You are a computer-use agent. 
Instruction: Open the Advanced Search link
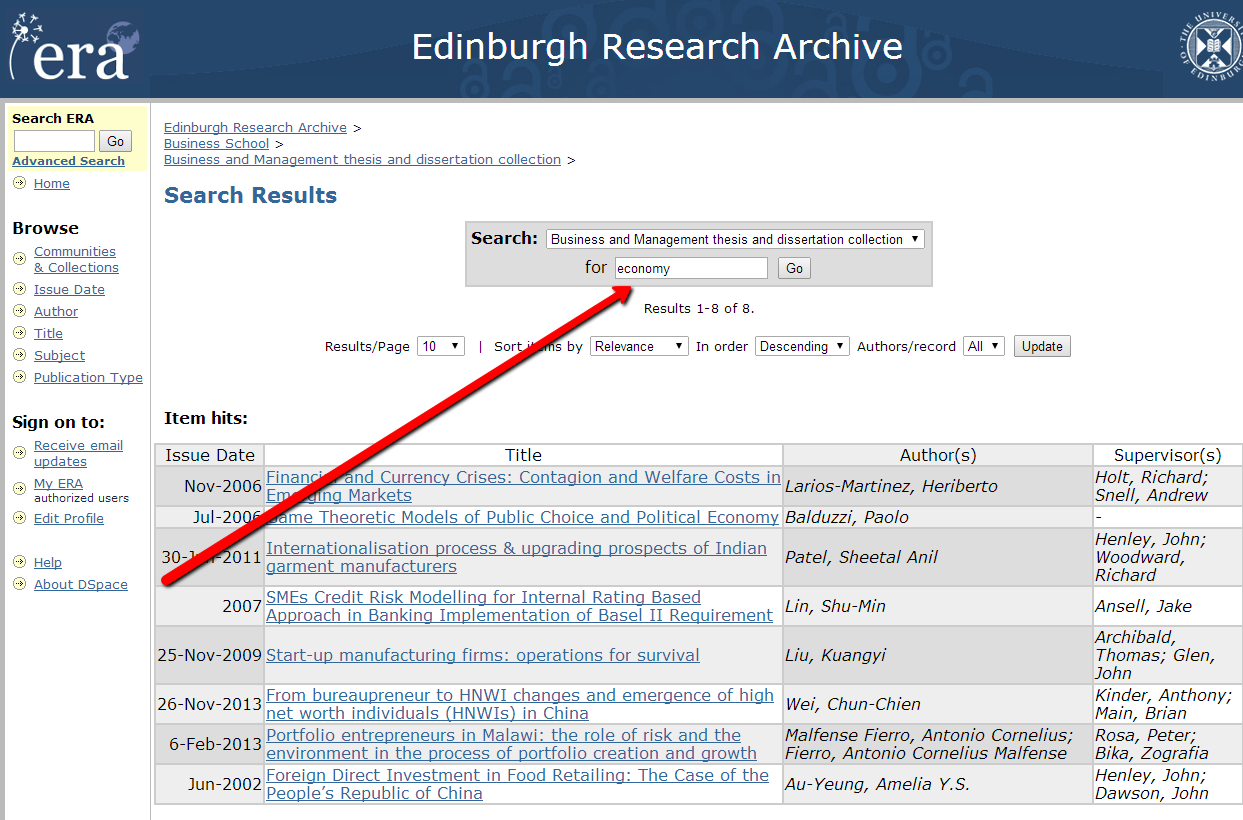click(68, 161)
